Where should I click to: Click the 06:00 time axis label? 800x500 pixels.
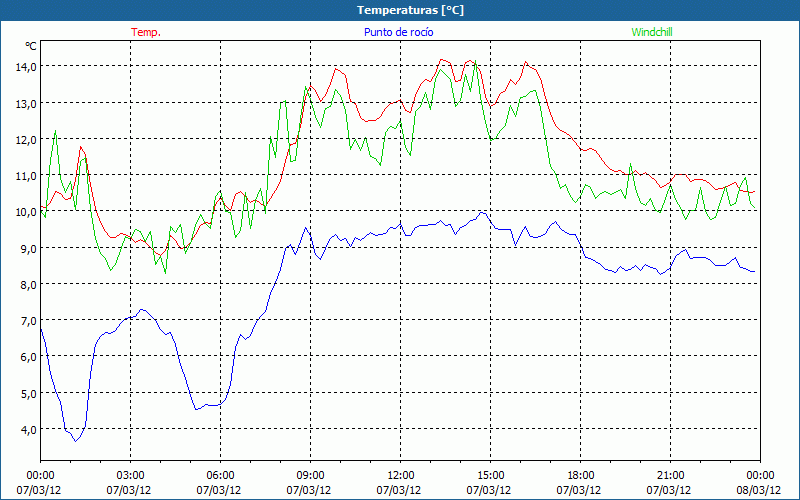[220, 476]
